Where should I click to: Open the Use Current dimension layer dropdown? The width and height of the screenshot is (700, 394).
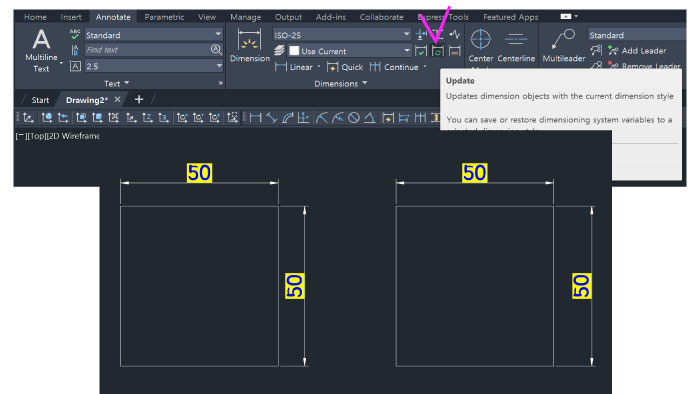tap(350, 51)
